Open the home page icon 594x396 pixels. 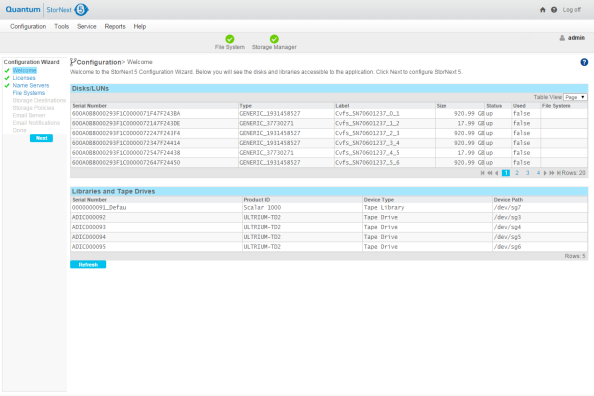[x=542, y=10]
